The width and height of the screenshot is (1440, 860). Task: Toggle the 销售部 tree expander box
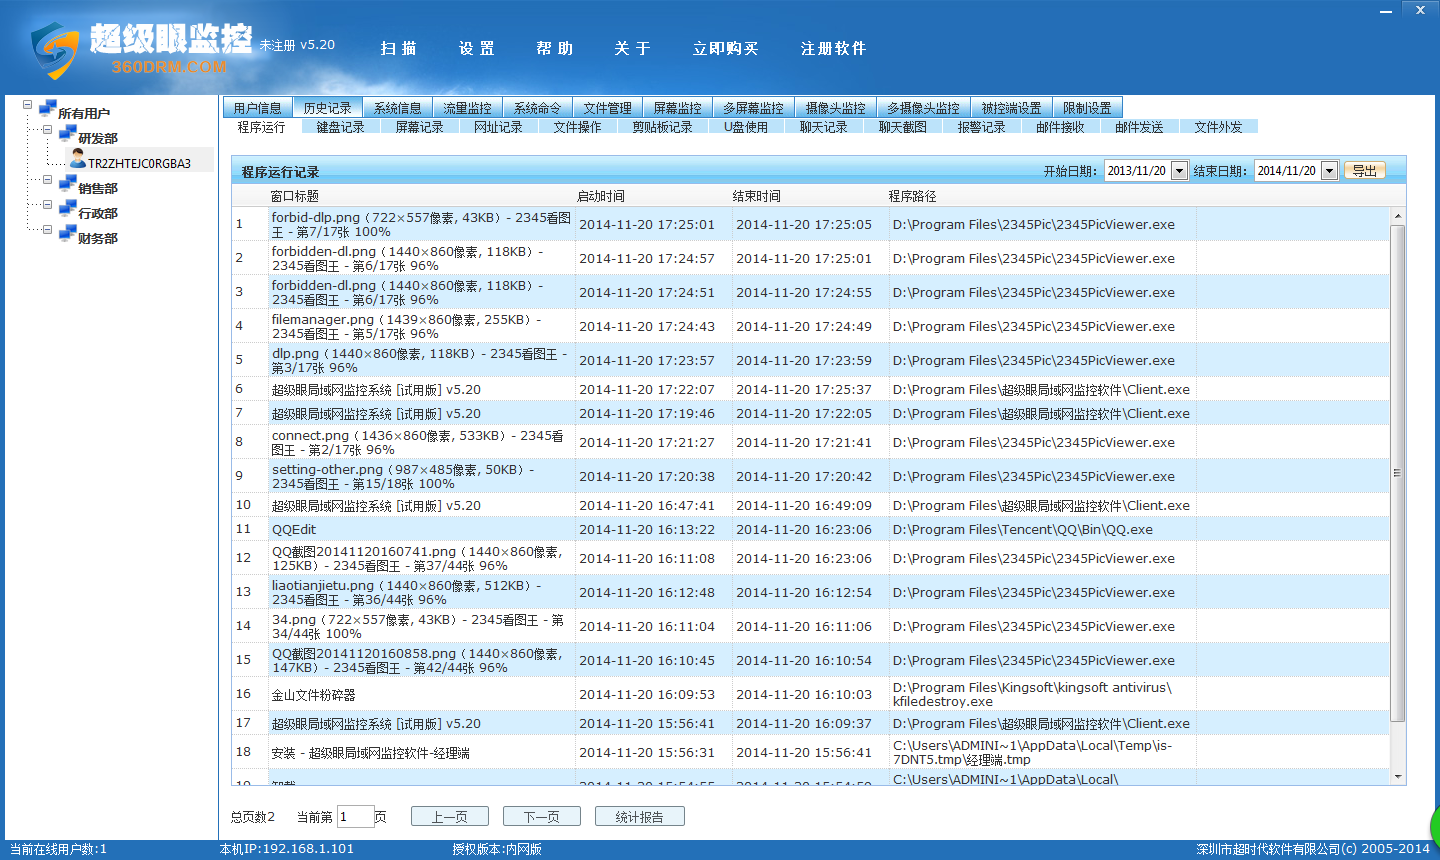pyautogui.click(x=47, y=180)
